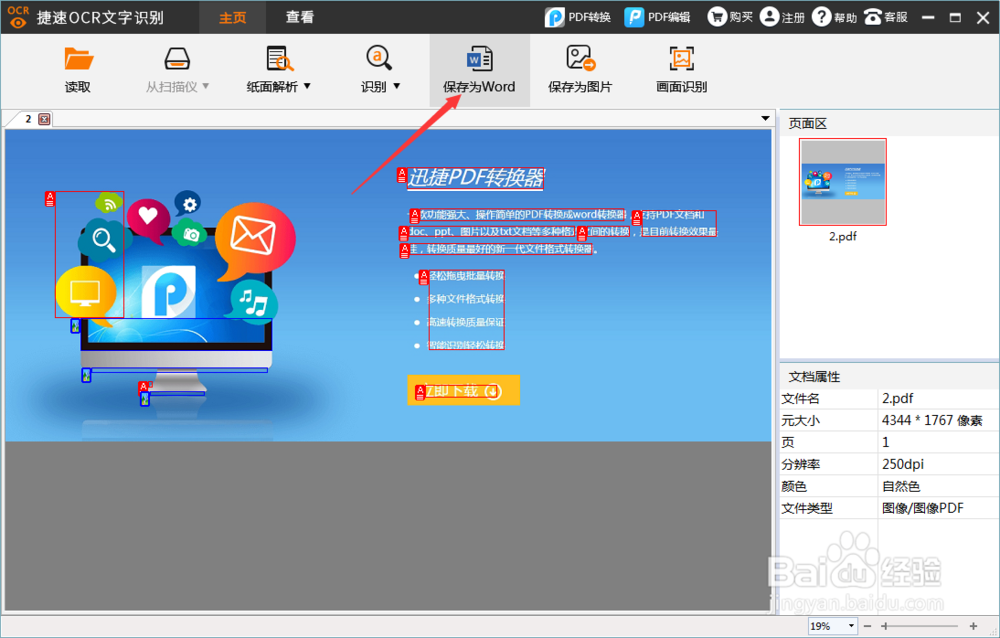Click the 注册 user icon
1000x638 pixels.
(x=769, y=17)
